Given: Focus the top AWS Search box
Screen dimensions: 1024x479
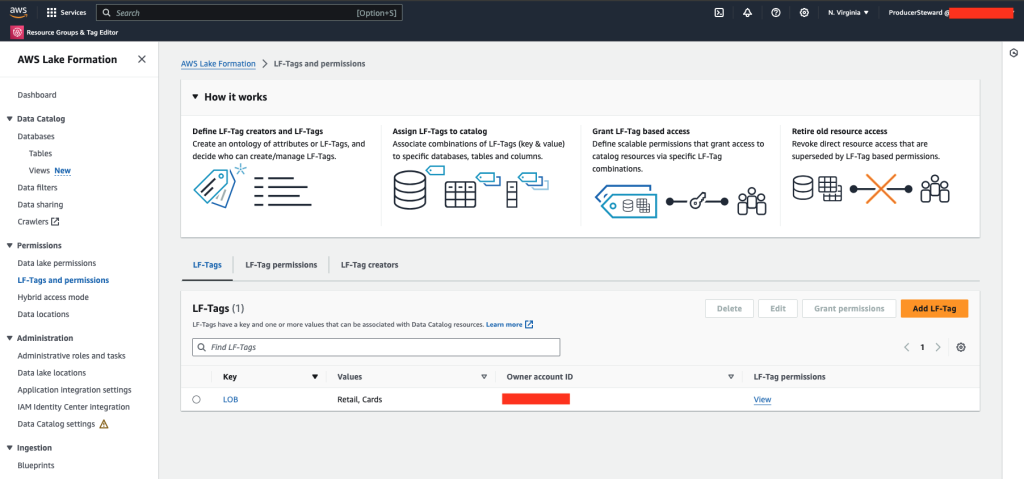Looking at the screenshot, I should click(249, 12).
